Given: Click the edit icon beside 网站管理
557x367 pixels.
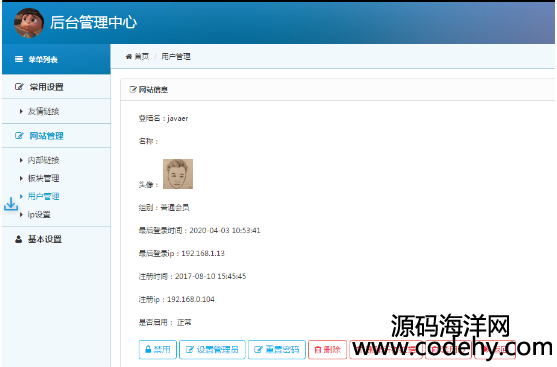Looking at the screenshot, I should pyautogui.click(x=19, y=136).
